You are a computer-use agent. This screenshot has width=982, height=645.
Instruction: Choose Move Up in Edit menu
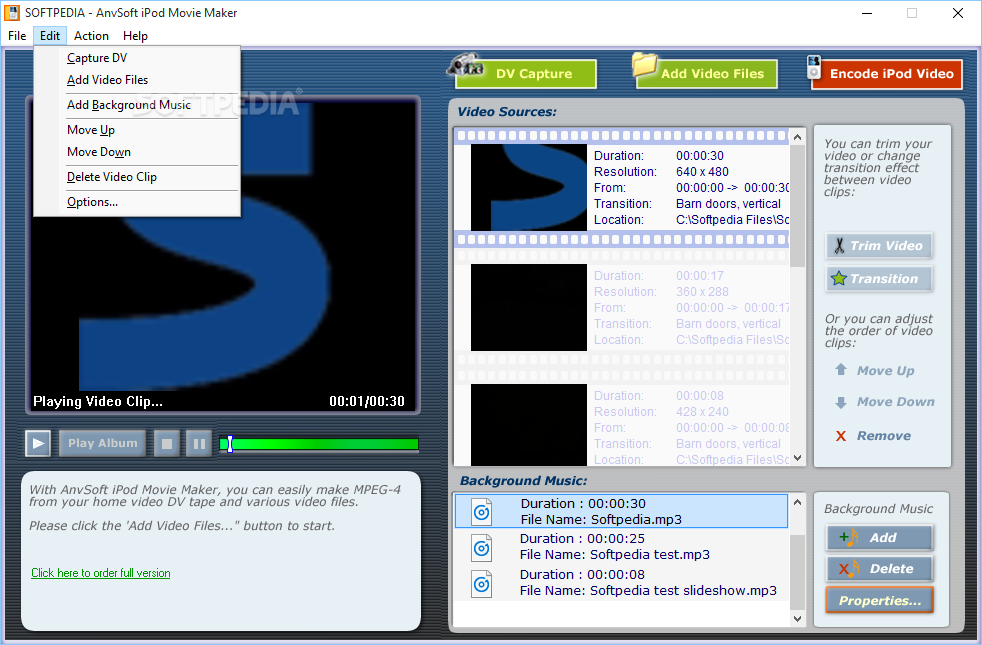point(137,130)
